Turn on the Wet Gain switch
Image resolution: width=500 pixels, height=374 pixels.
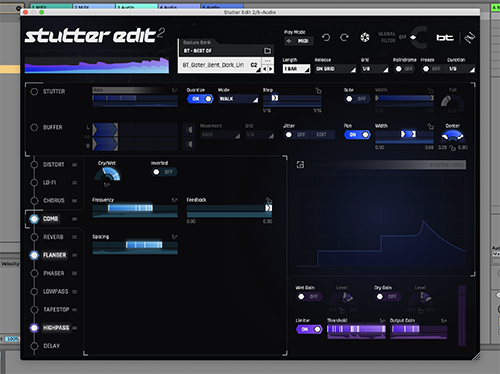point(309,296)
